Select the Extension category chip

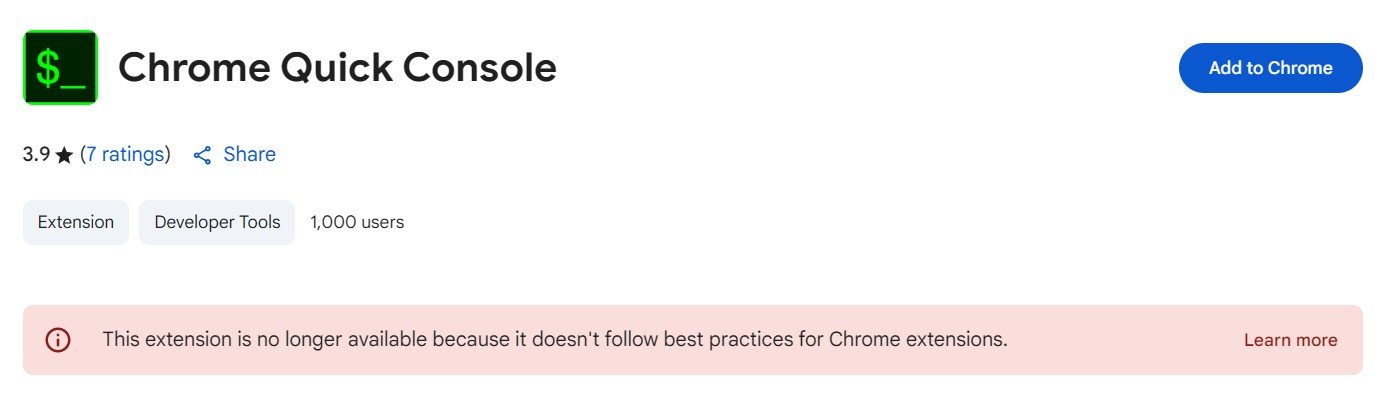click(76, 222)
